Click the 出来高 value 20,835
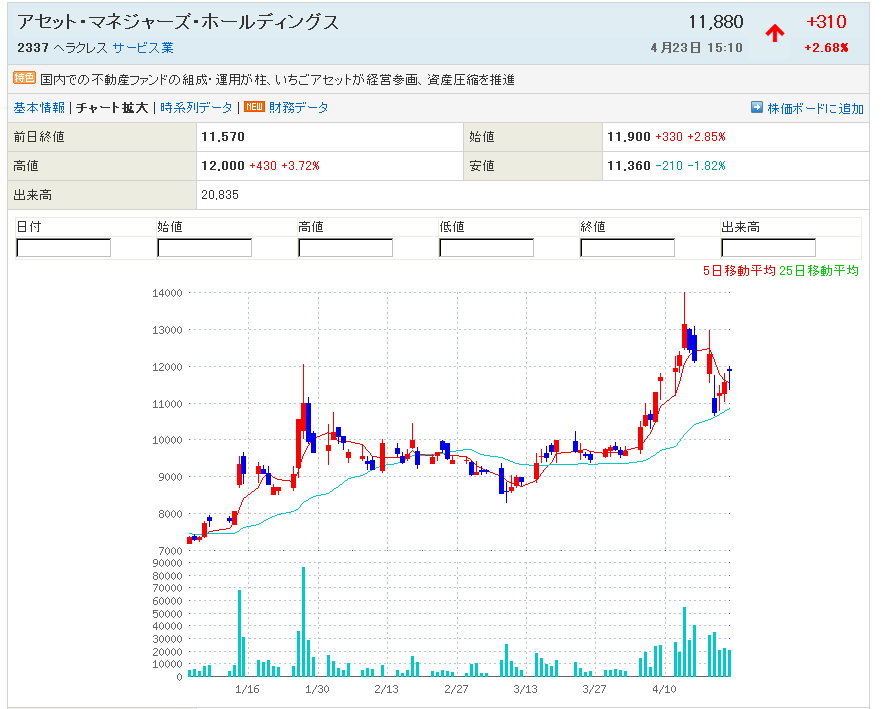Screen dimensions: 881x709 [x=220, y=195]
